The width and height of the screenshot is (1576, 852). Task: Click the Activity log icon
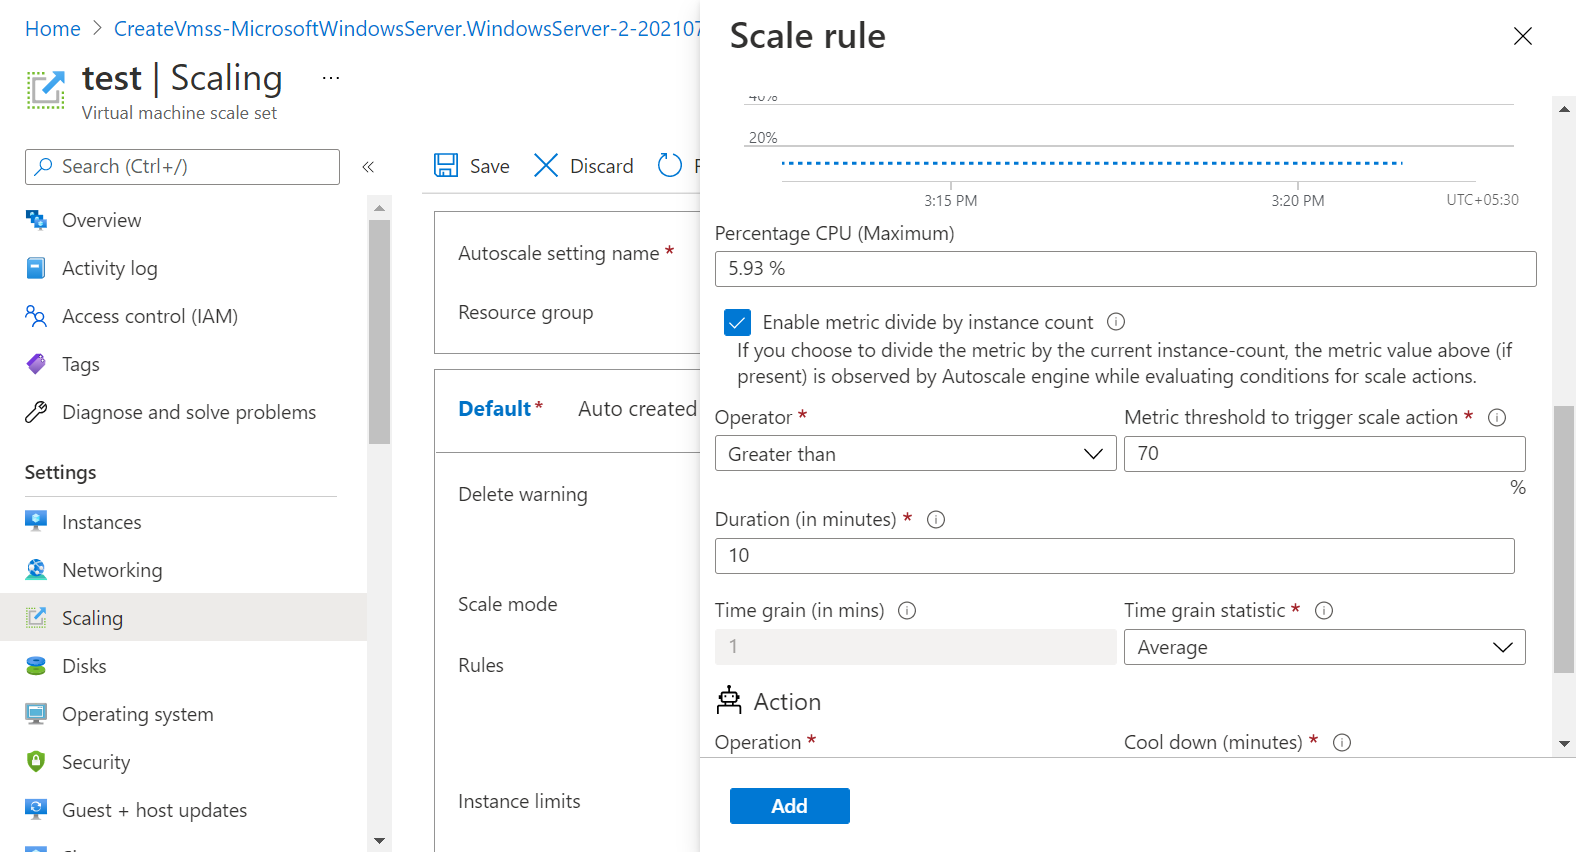(36, 268)
